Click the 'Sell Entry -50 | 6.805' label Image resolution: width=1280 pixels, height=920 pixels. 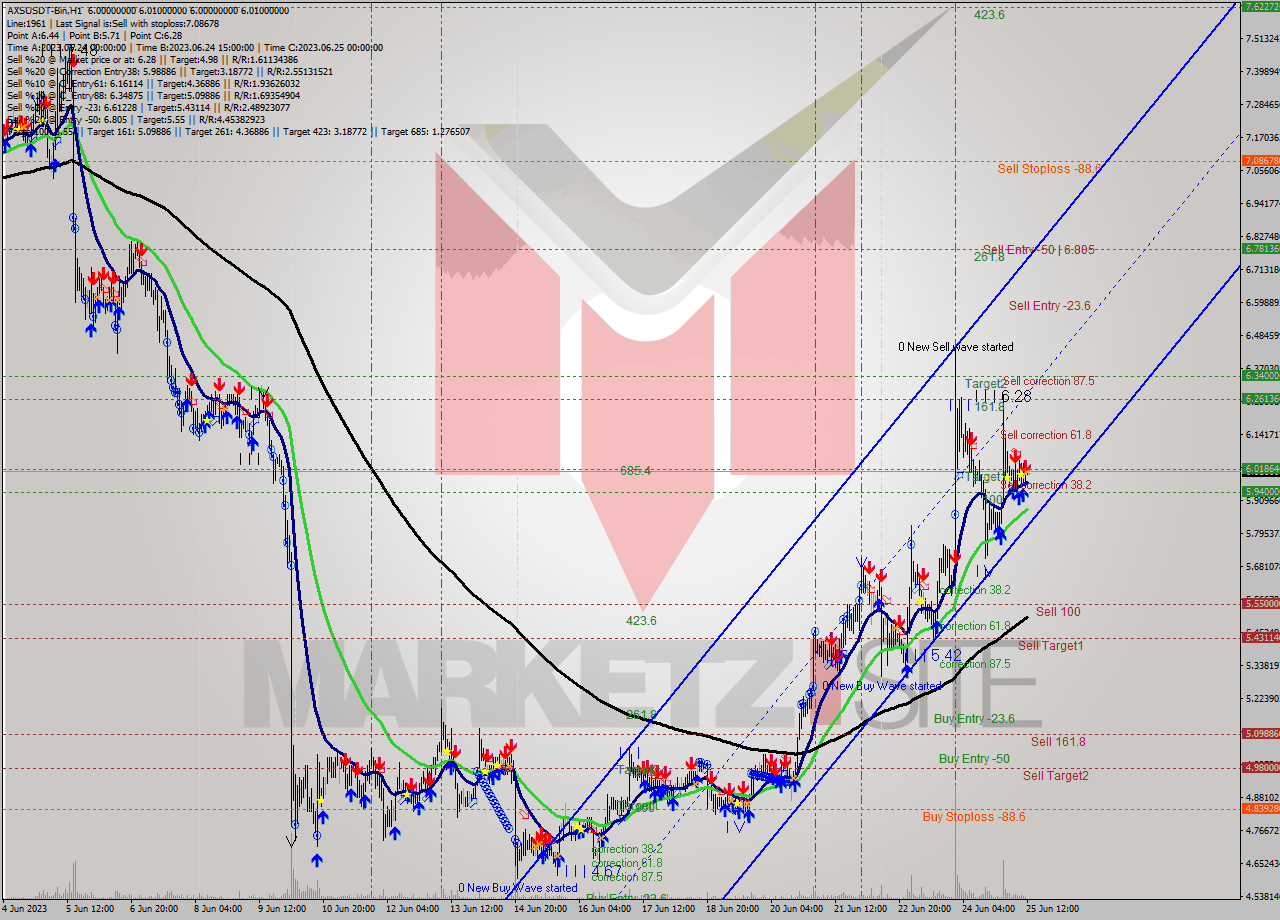pos(1038,250)
